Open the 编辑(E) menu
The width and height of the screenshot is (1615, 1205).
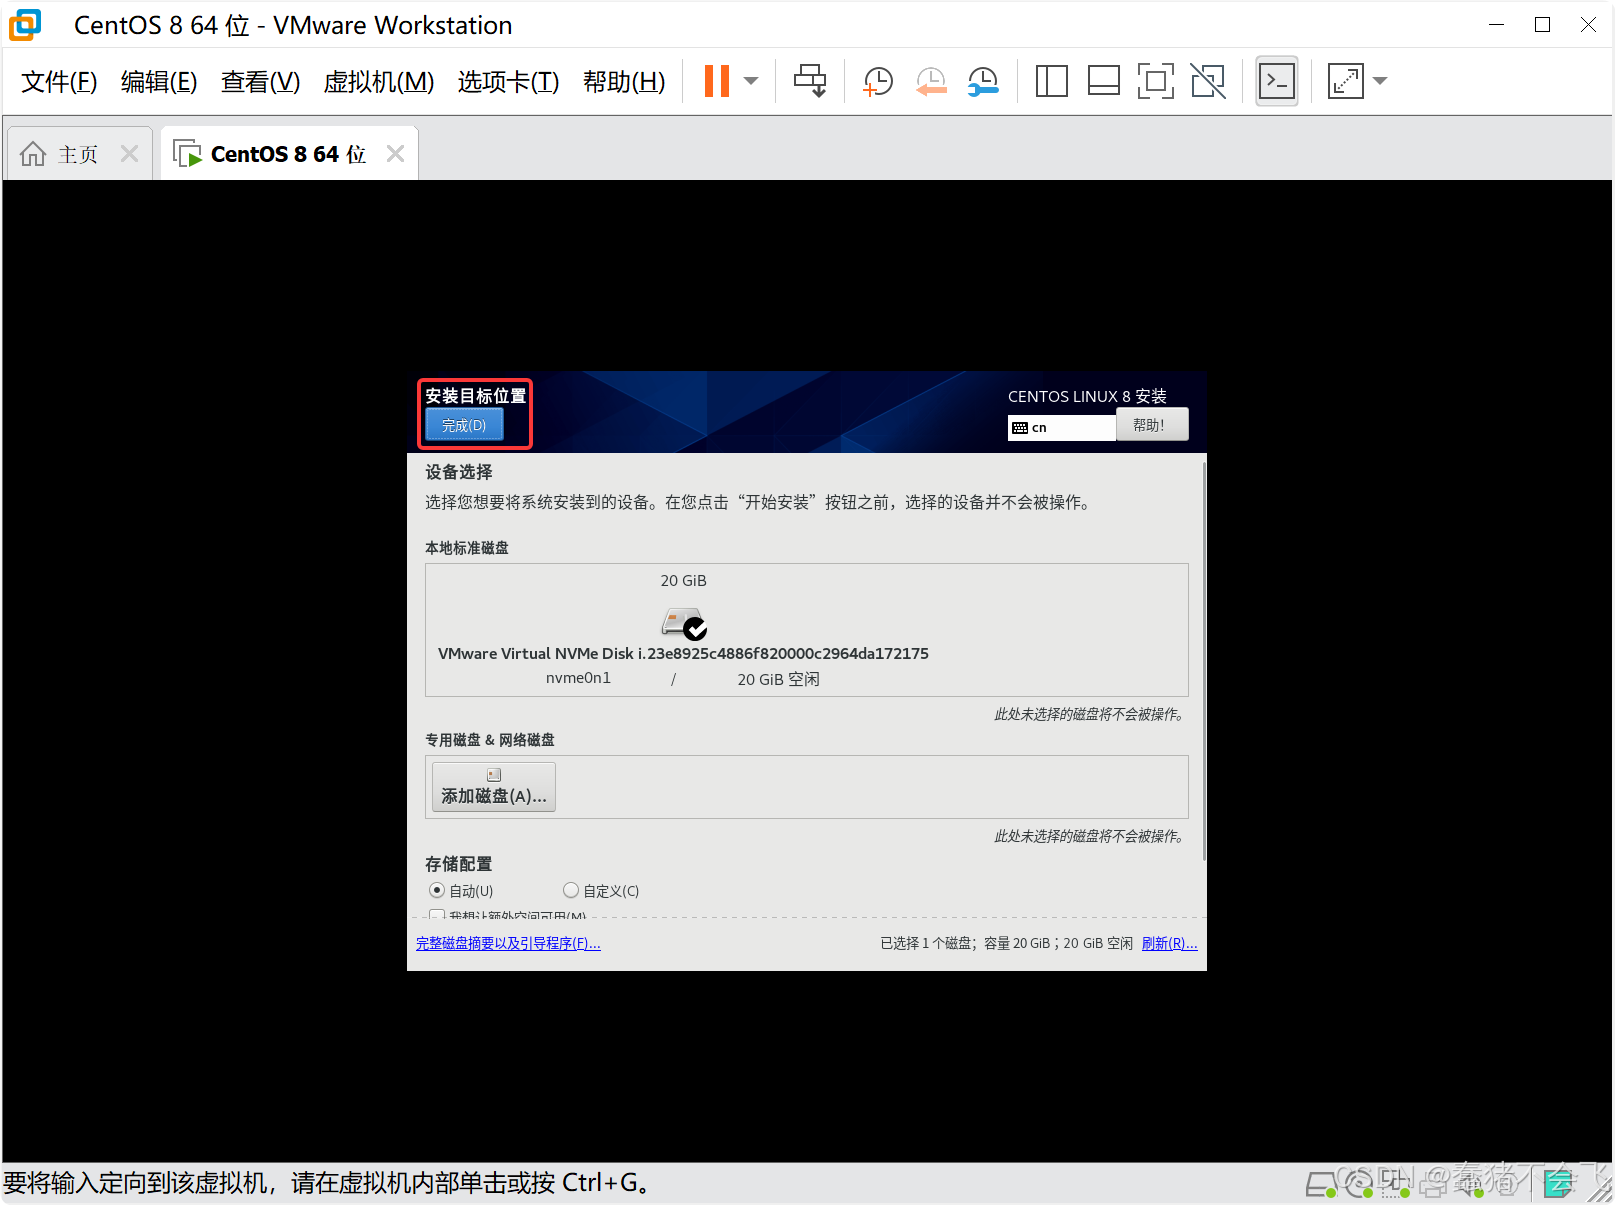click(x=159, y=82)
